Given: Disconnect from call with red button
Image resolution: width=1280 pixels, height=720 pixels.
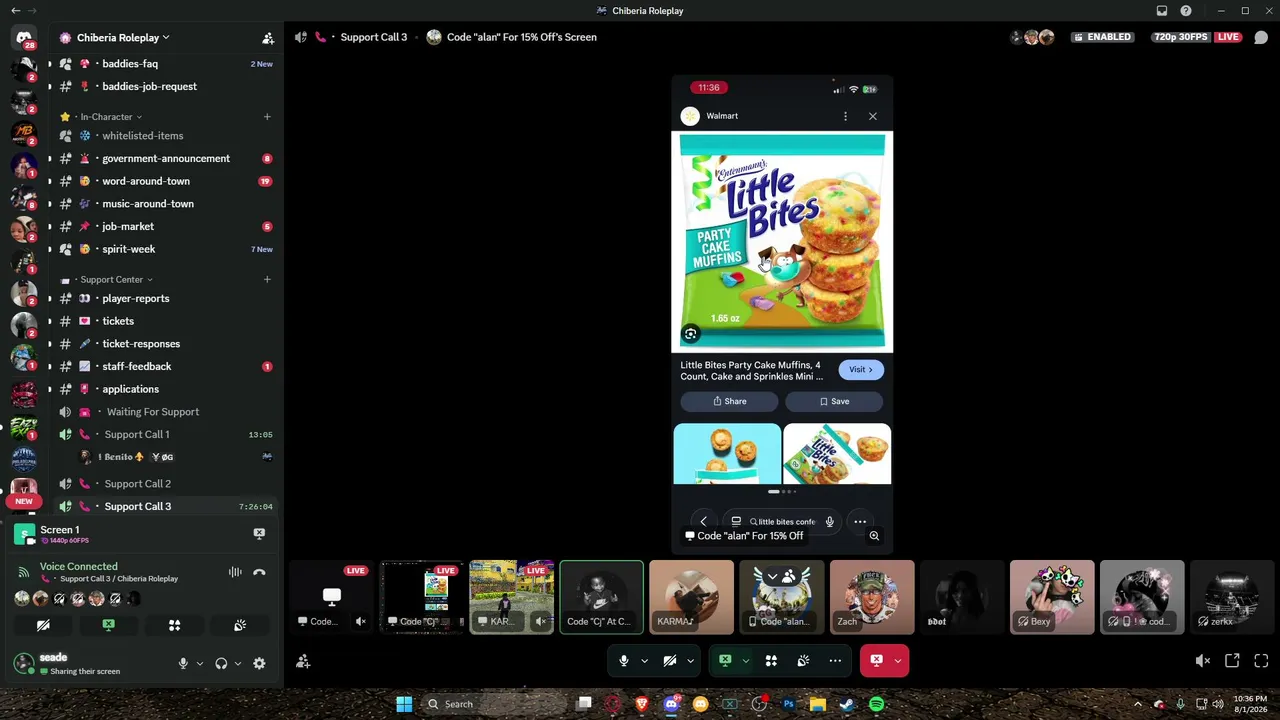Looking at the screenshot, I should 876,661.
